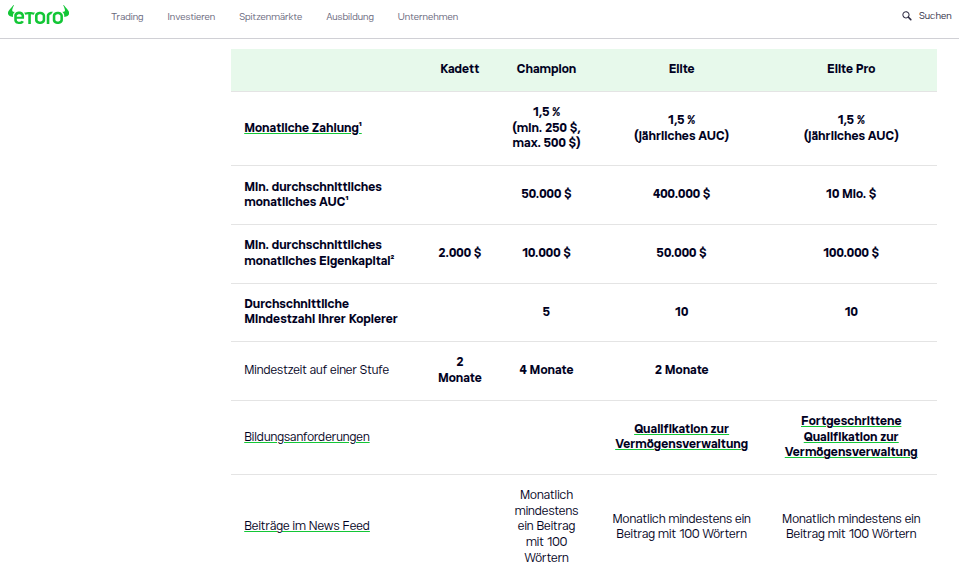Screen dimensions: 959x569
Task: Open the Beiträge im News Feed link
Action: point(306,526)
